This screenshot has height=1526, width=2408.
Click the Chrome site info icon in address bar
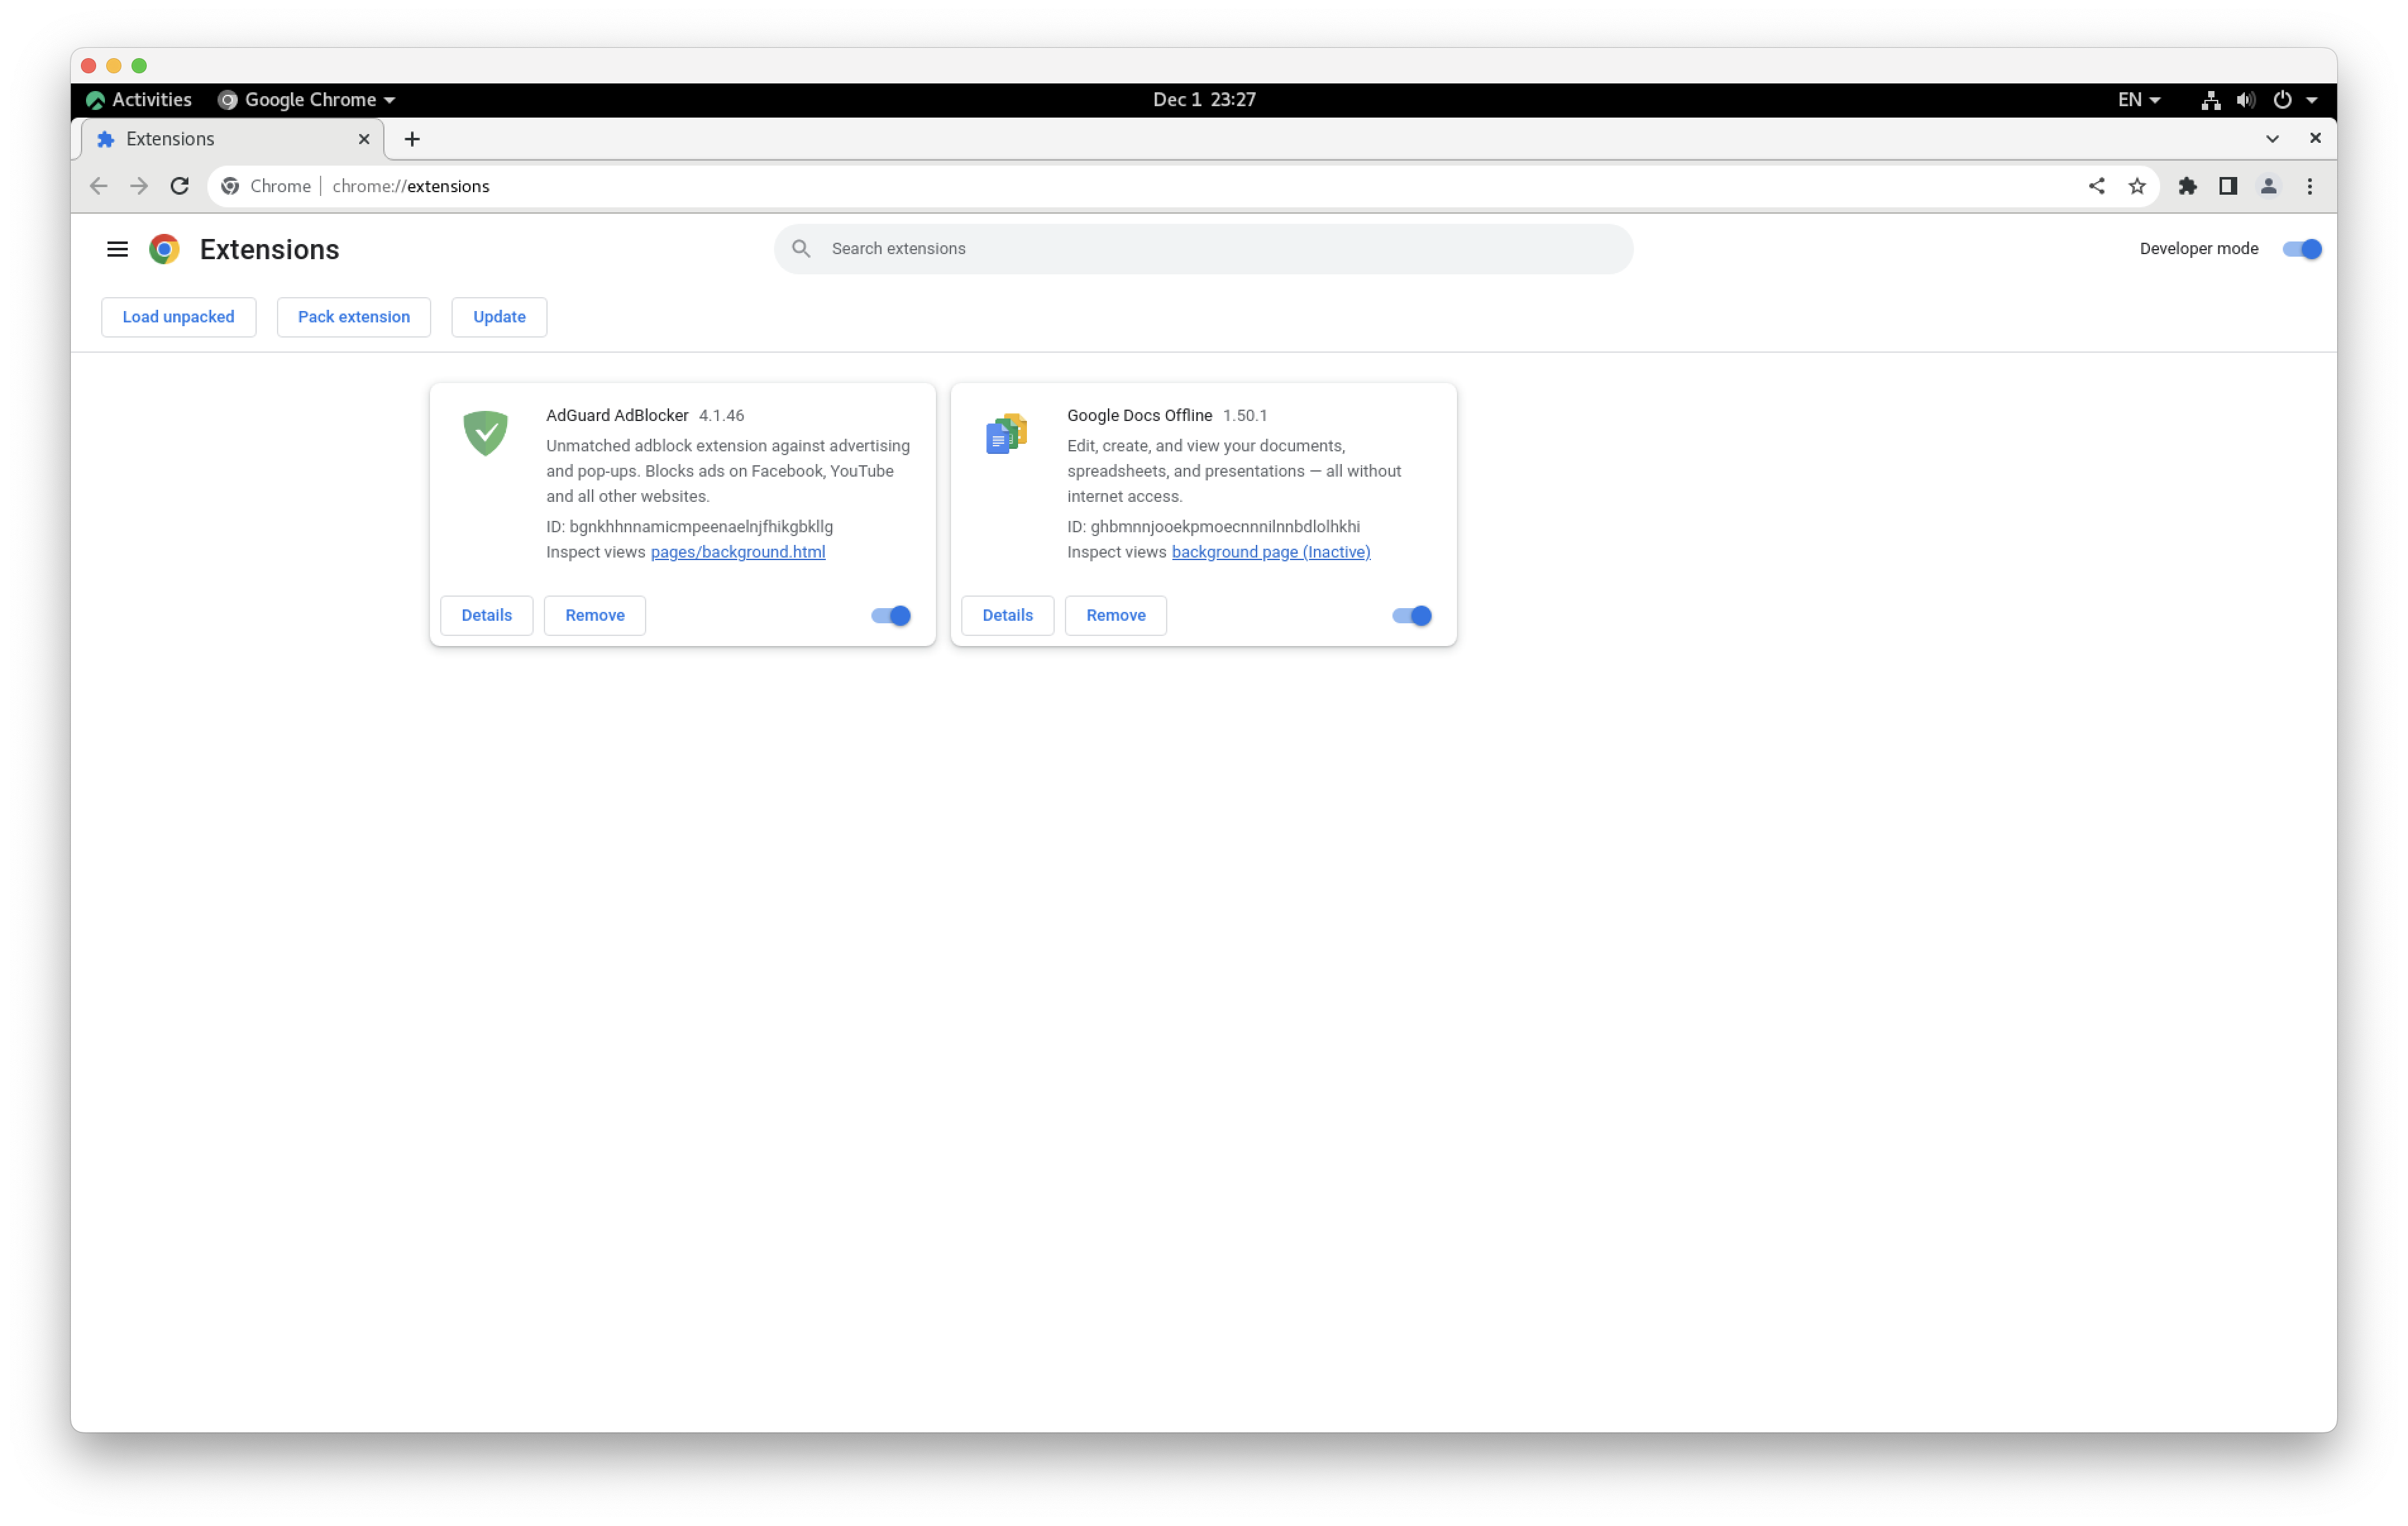(x=230, y=186)
